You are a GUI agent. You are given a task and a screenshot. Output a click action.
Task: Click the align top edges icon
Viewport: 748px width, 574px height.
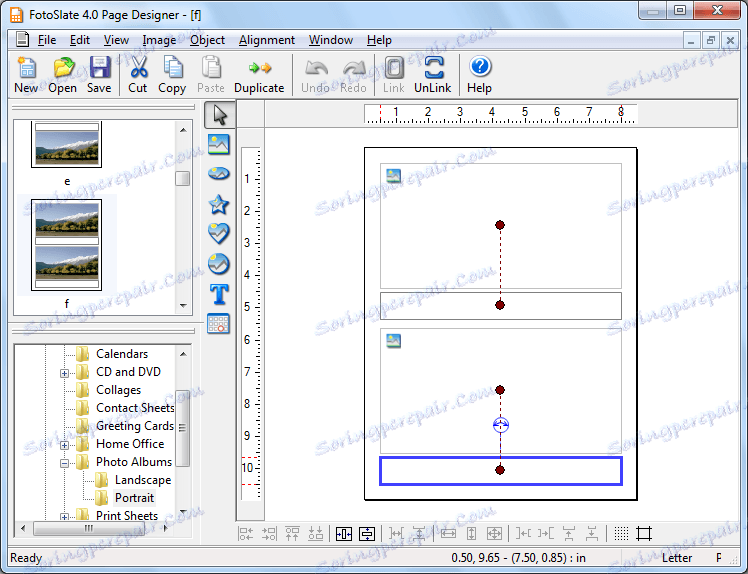pos(292,533)
